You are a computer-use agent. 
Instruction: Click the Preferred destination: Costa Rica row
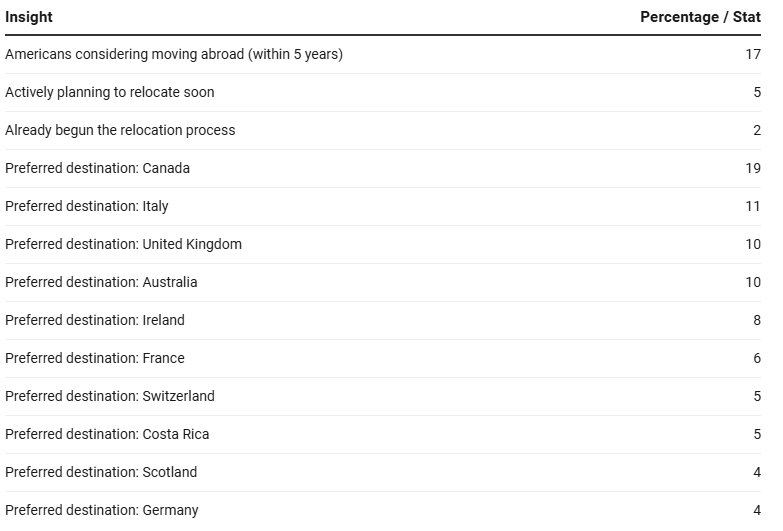click(383, 434)
